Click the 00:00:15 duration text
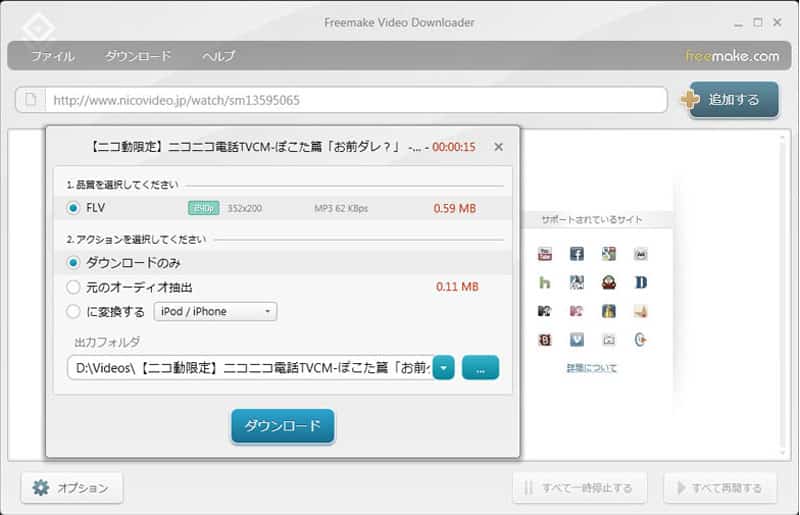The height and width of the screenshot is (515, 800). click(454, 147)
